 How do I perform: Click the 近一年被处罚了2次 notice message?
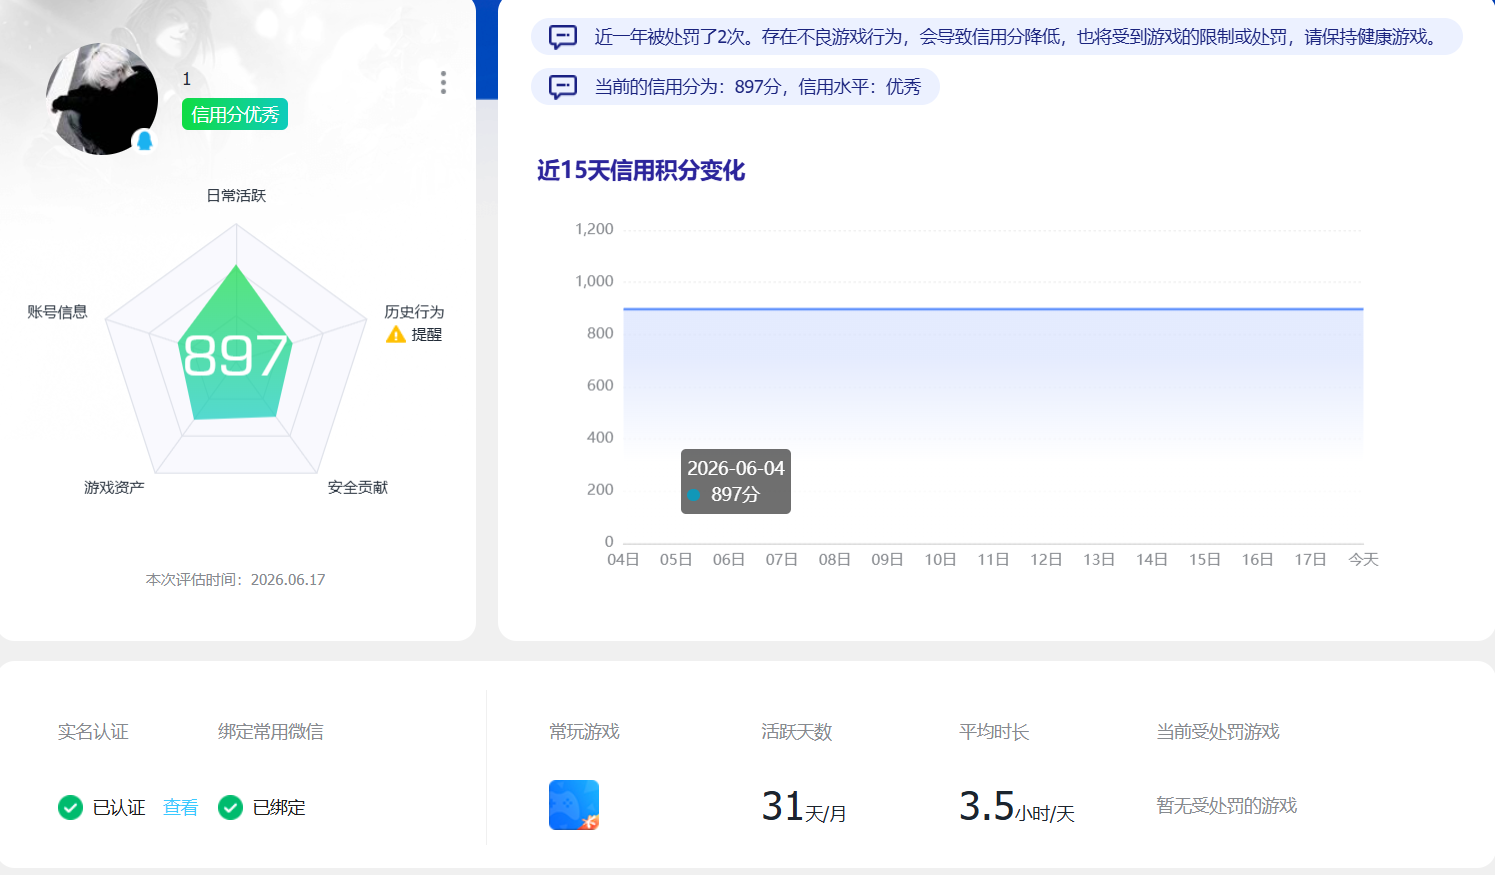click(1018, 37)
